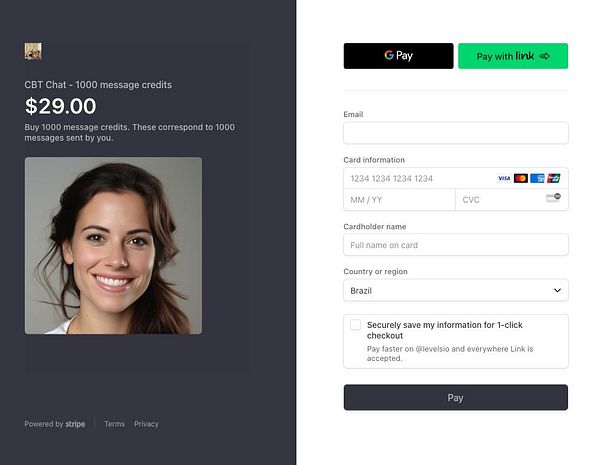
Task: Focus the card number field
Action: [x=456, y=178]
